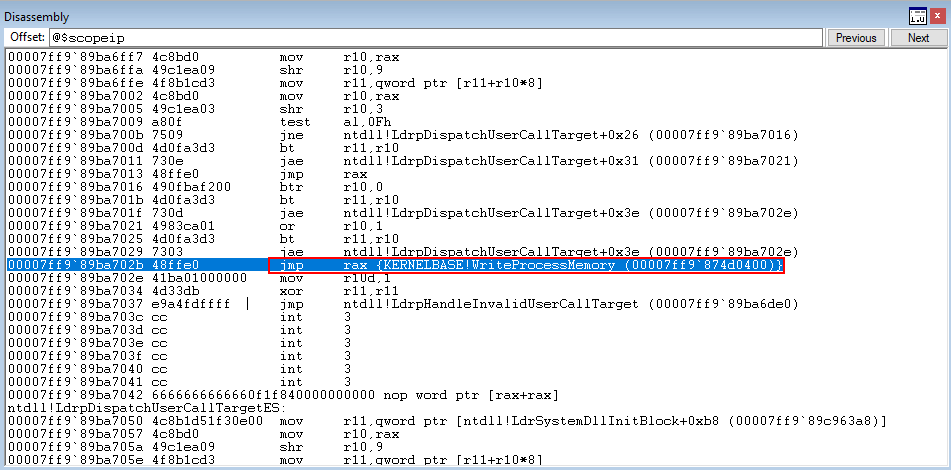Click the Previous button
Viewport: 951px width, 470px height.
(x=856, y=38)
